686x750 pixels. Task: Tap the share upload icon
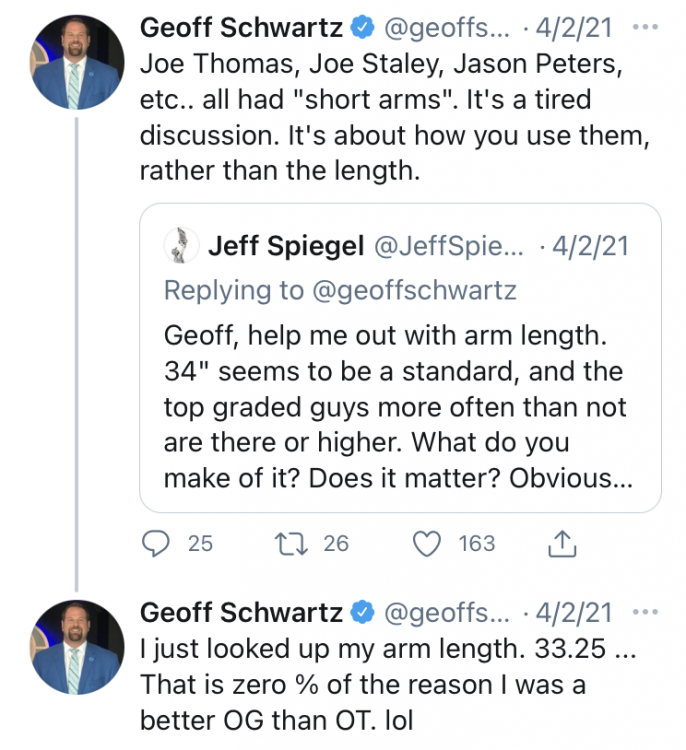pos(563,543)
